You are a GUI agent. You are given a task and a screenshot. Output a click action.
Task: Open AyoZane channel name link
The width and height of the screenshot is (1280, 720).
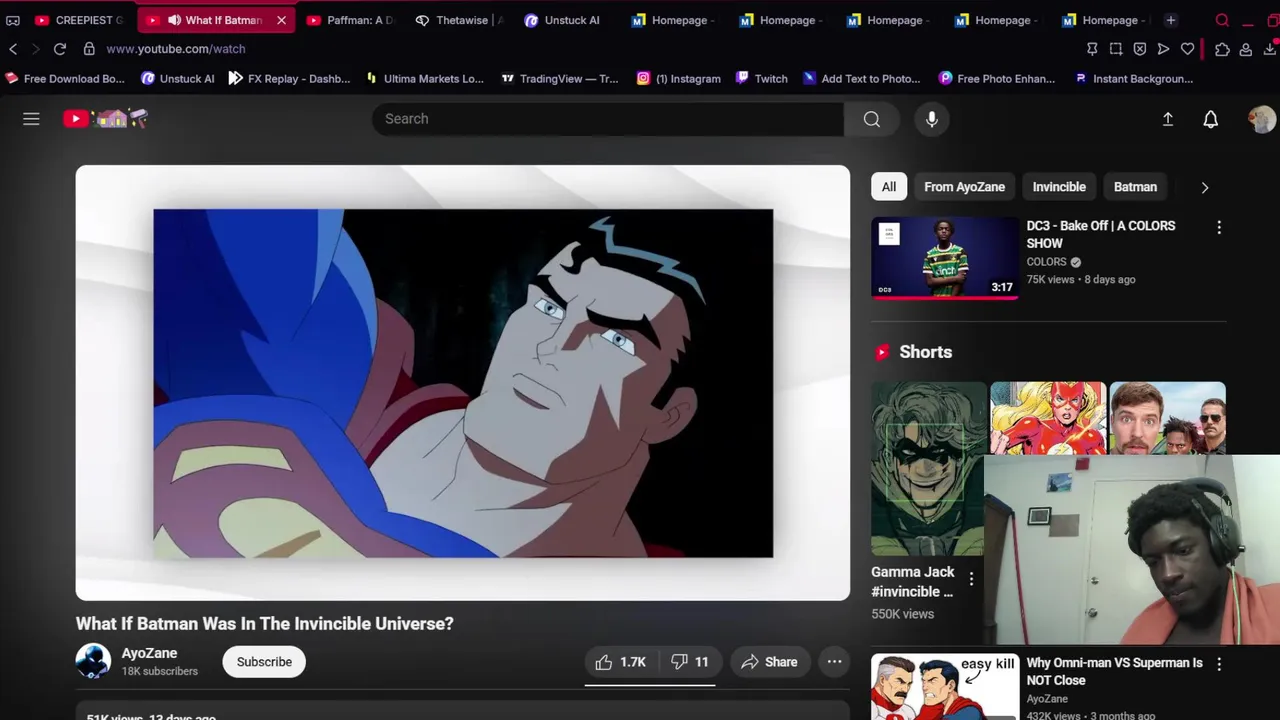pyautogui.click(x=149, y=653)
